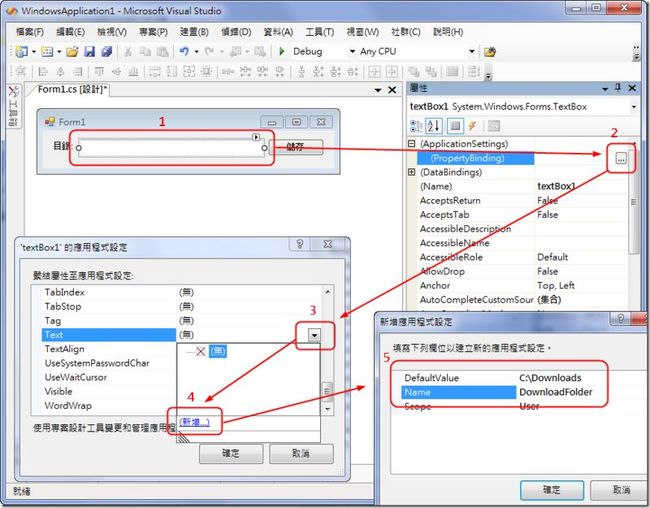Open the Text binding dropdown arrow
Screen dimensions: 650x508
314,335
